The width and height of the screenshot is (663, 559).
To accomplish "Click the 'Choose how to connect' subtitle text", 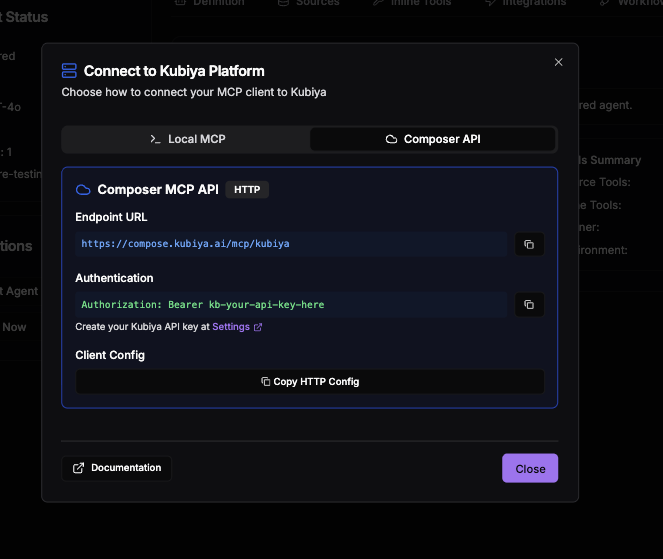I will (x=194, y=92).
